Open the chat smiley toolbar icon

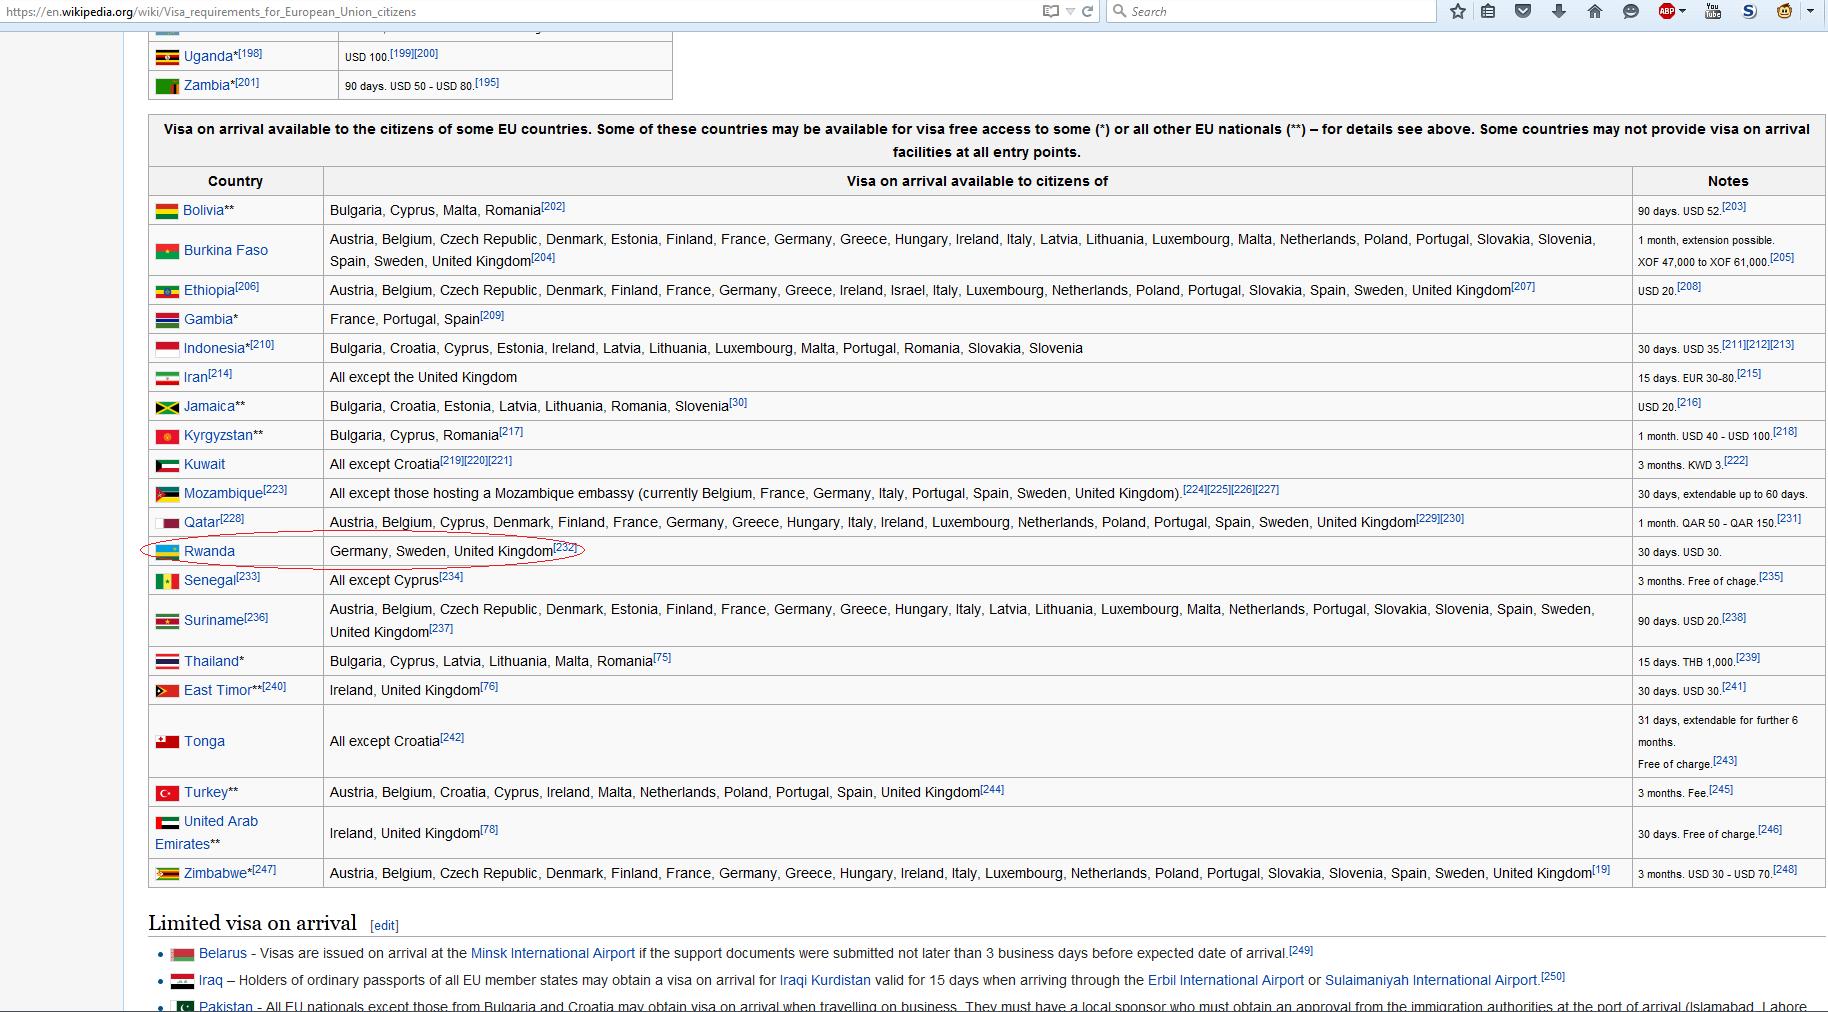[1631, 12]
